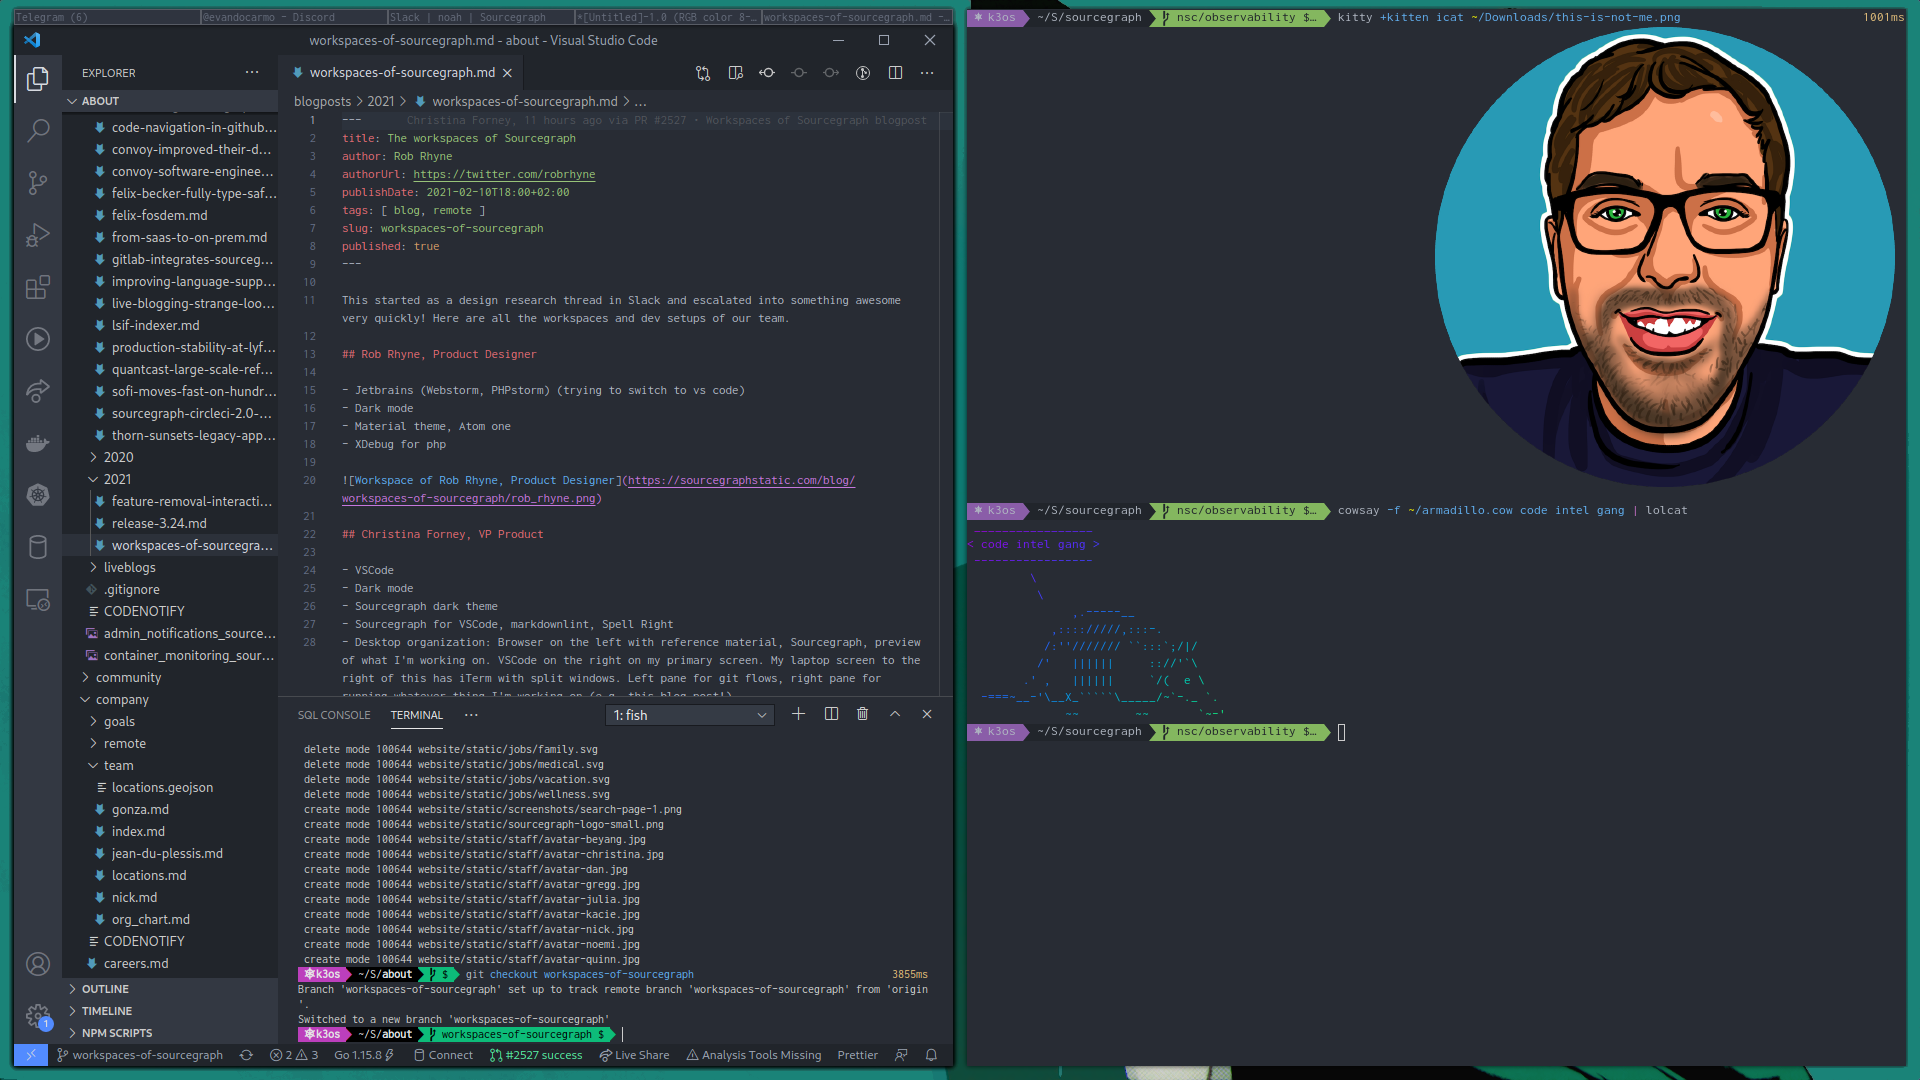
Task: Click the Source Control icon in sidebar
Action: coord(36,182)
